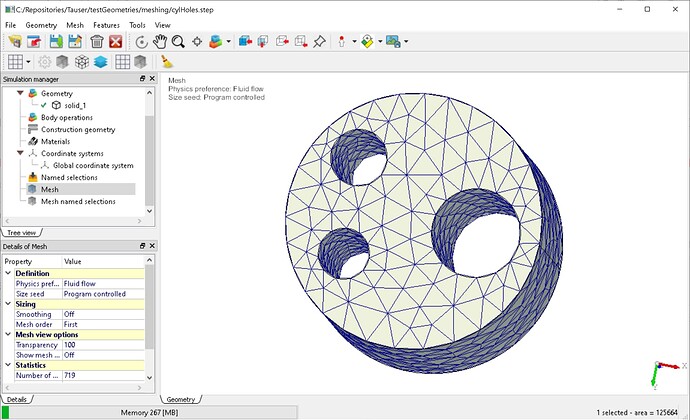
Task: Open the Geometry menu
Action: click(x=41, y=25)
